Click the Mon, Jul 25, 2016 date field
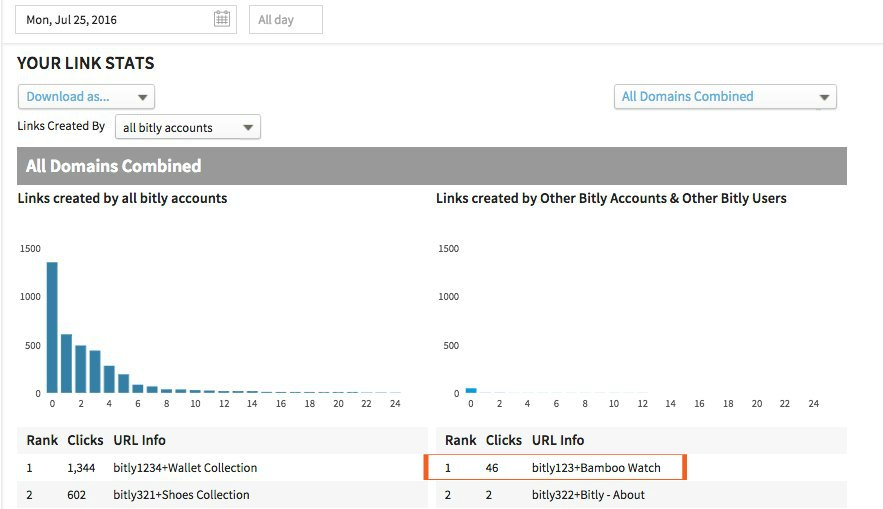The image size is (883, 509). point(126,20)
